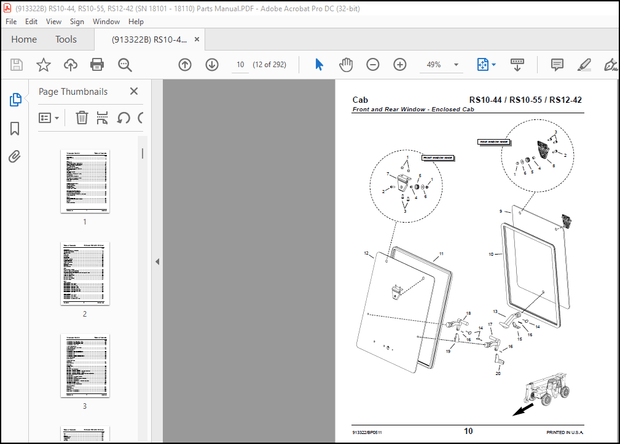The image size is (620, 444).
Task: Open the Window menu
Action: 106,21
